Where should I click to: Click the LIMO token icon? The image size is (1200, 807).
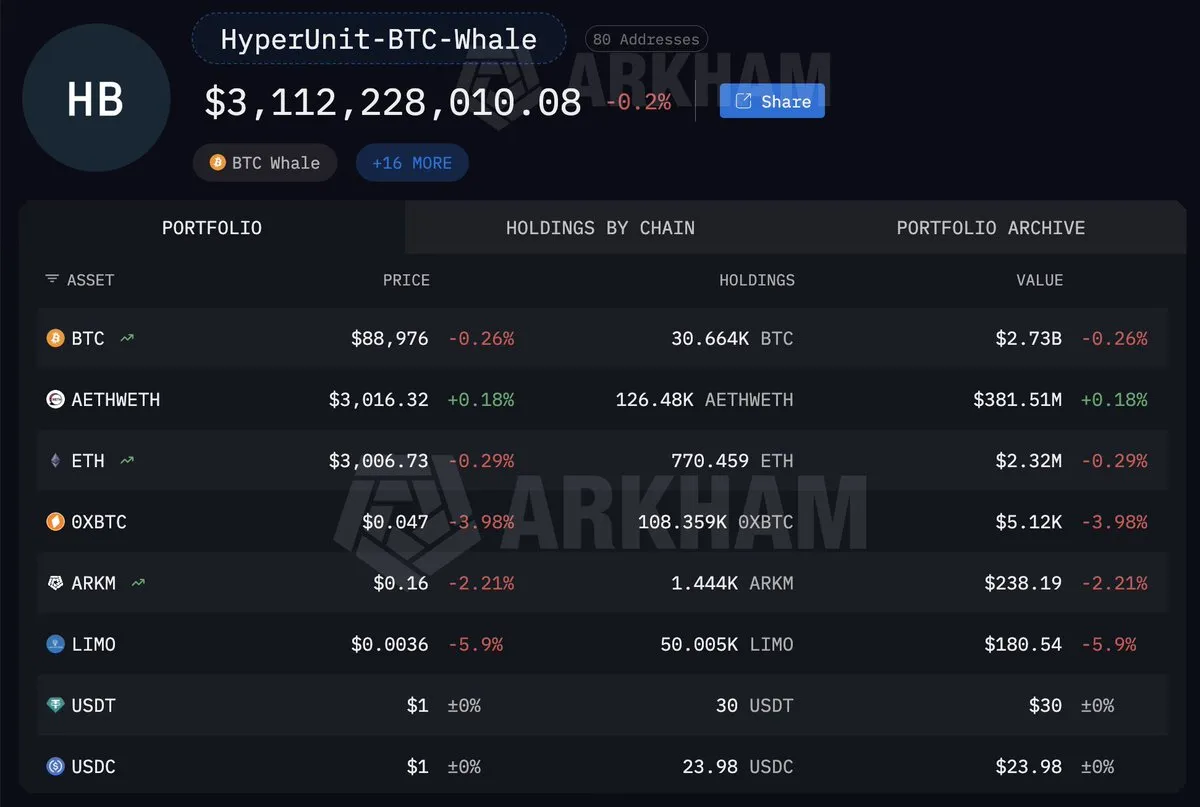(x=55, y=645)
